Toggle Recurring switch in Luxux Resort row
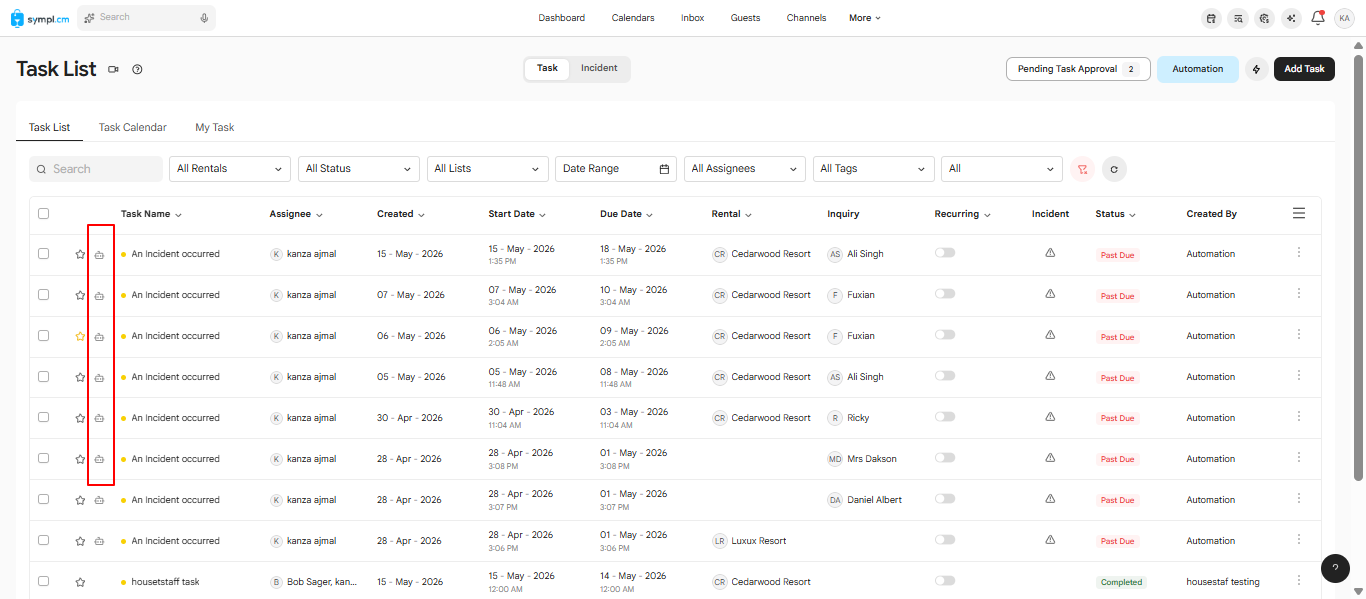Viewport: 1366px width, 599px height. click(945, 540)
